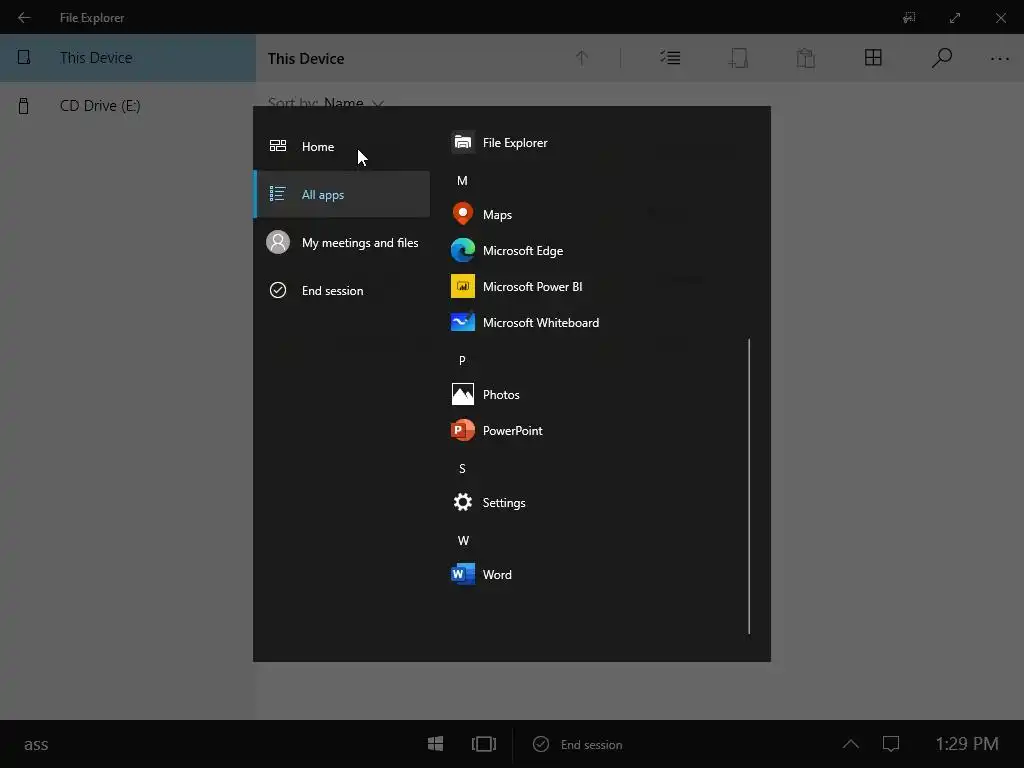Jump to letter P section header
This screenshot has width=1024, height=768.
(x=462, y=360)
